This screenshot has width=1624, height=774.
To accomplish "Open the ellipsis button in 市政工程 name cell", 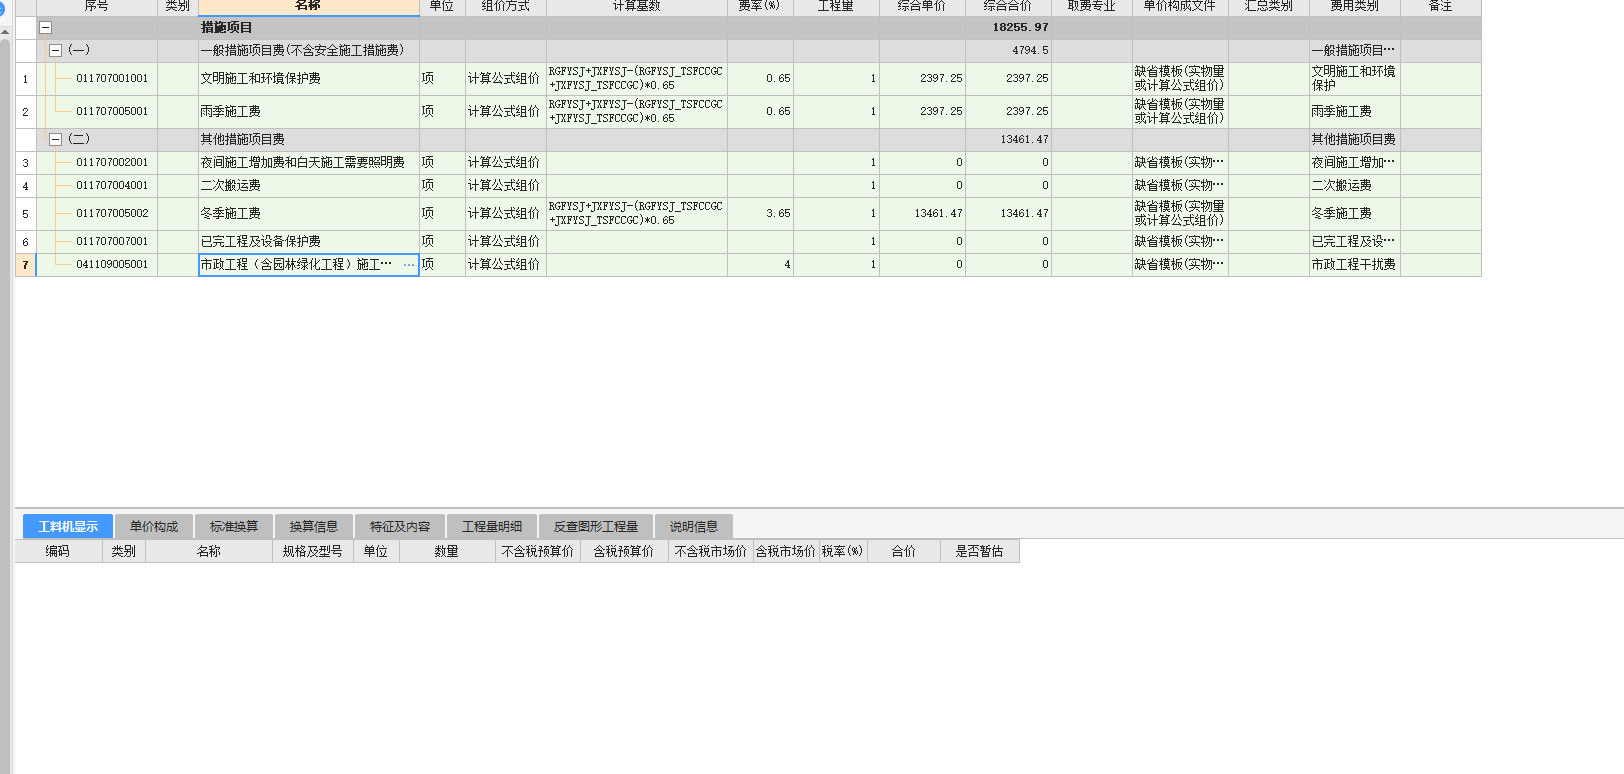I will pyautogui.click(x=408, y=265).
